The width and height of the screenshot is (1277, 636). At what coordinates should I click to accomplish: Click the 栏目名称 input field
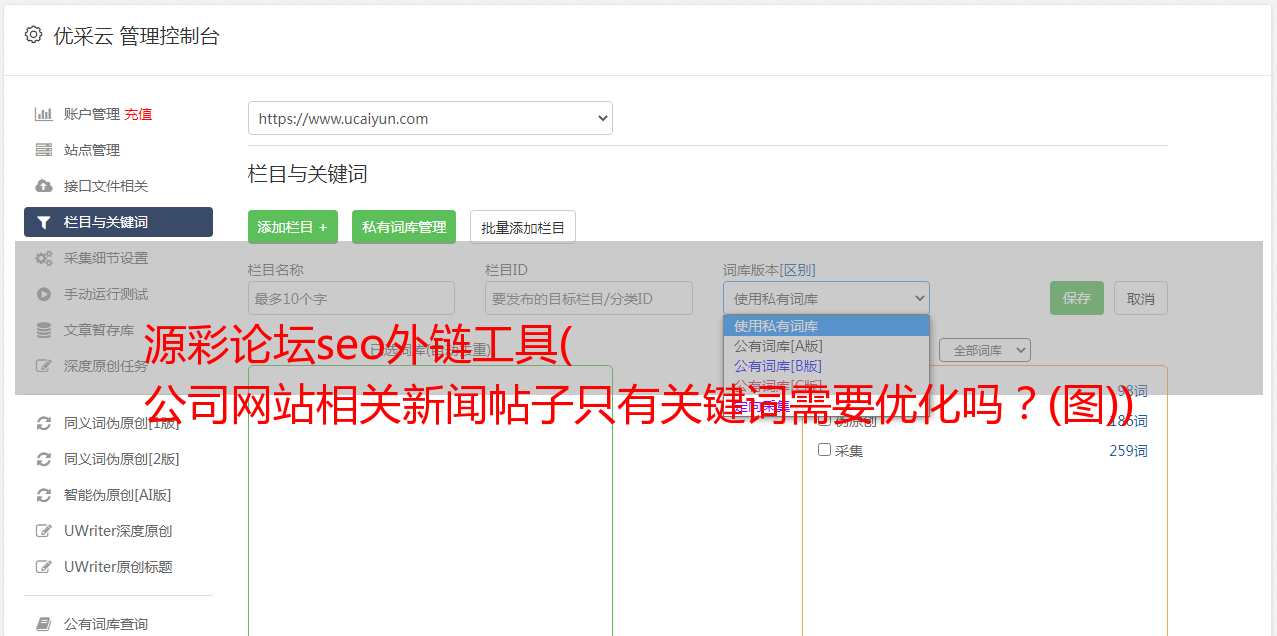[x=351, y=298]
